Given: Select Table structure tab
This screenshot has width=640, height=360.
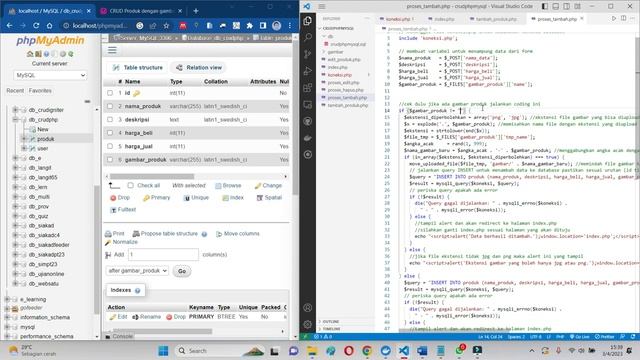Looking at the screenshot, I should [138, 67].
